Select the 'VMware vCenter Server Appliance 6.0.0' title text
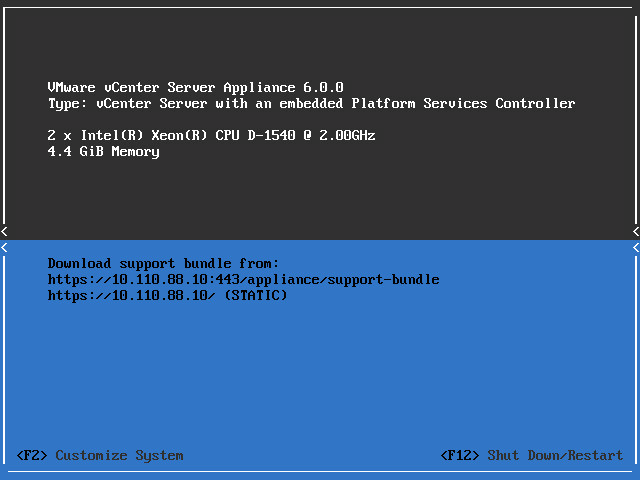 [x=196, y=87]
